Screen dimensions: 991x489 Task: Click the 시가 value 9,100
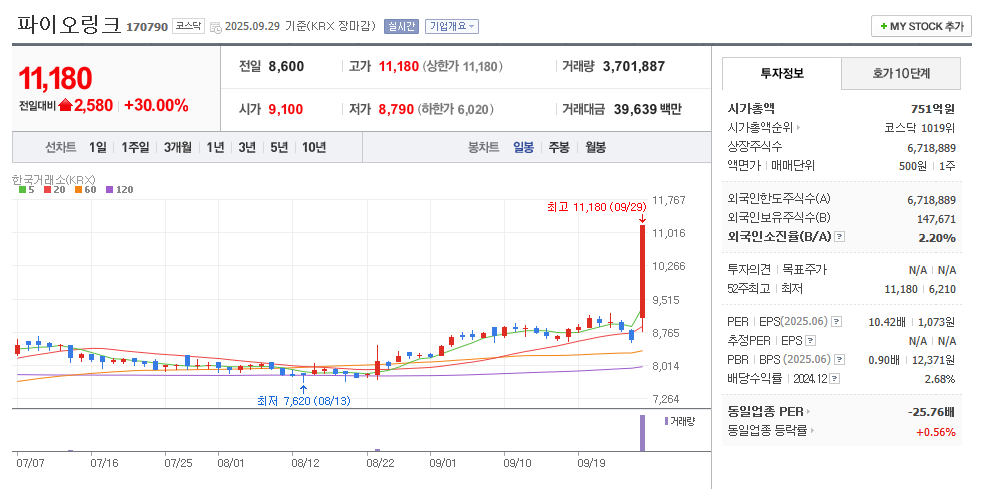(x=286, y=109)
